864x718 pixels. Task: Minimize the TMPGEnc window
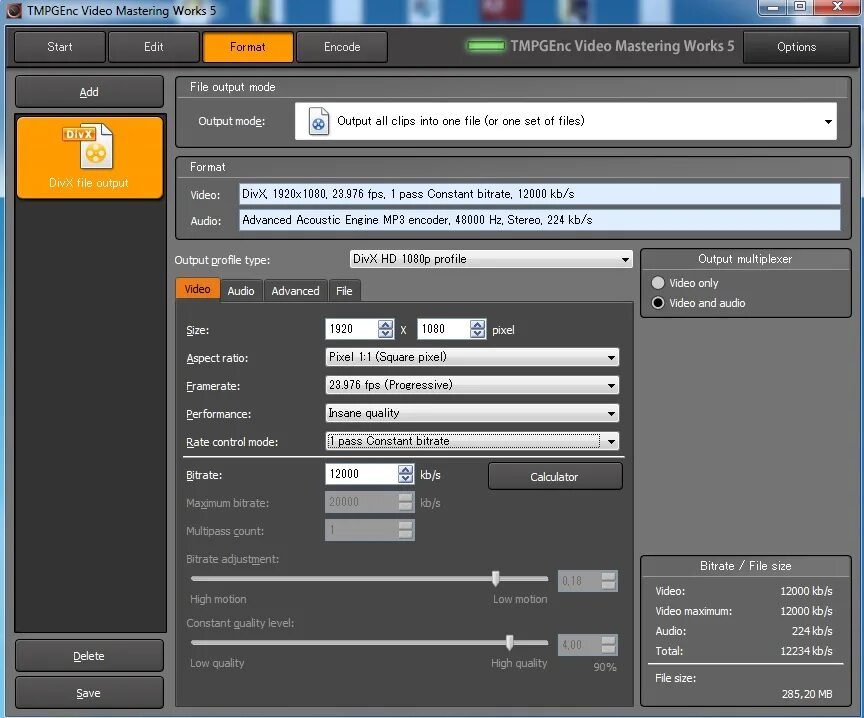(773, 7)
